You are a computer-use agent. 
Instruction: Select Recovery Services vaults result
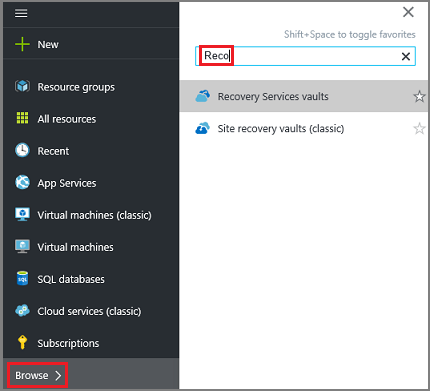point(304,96)
